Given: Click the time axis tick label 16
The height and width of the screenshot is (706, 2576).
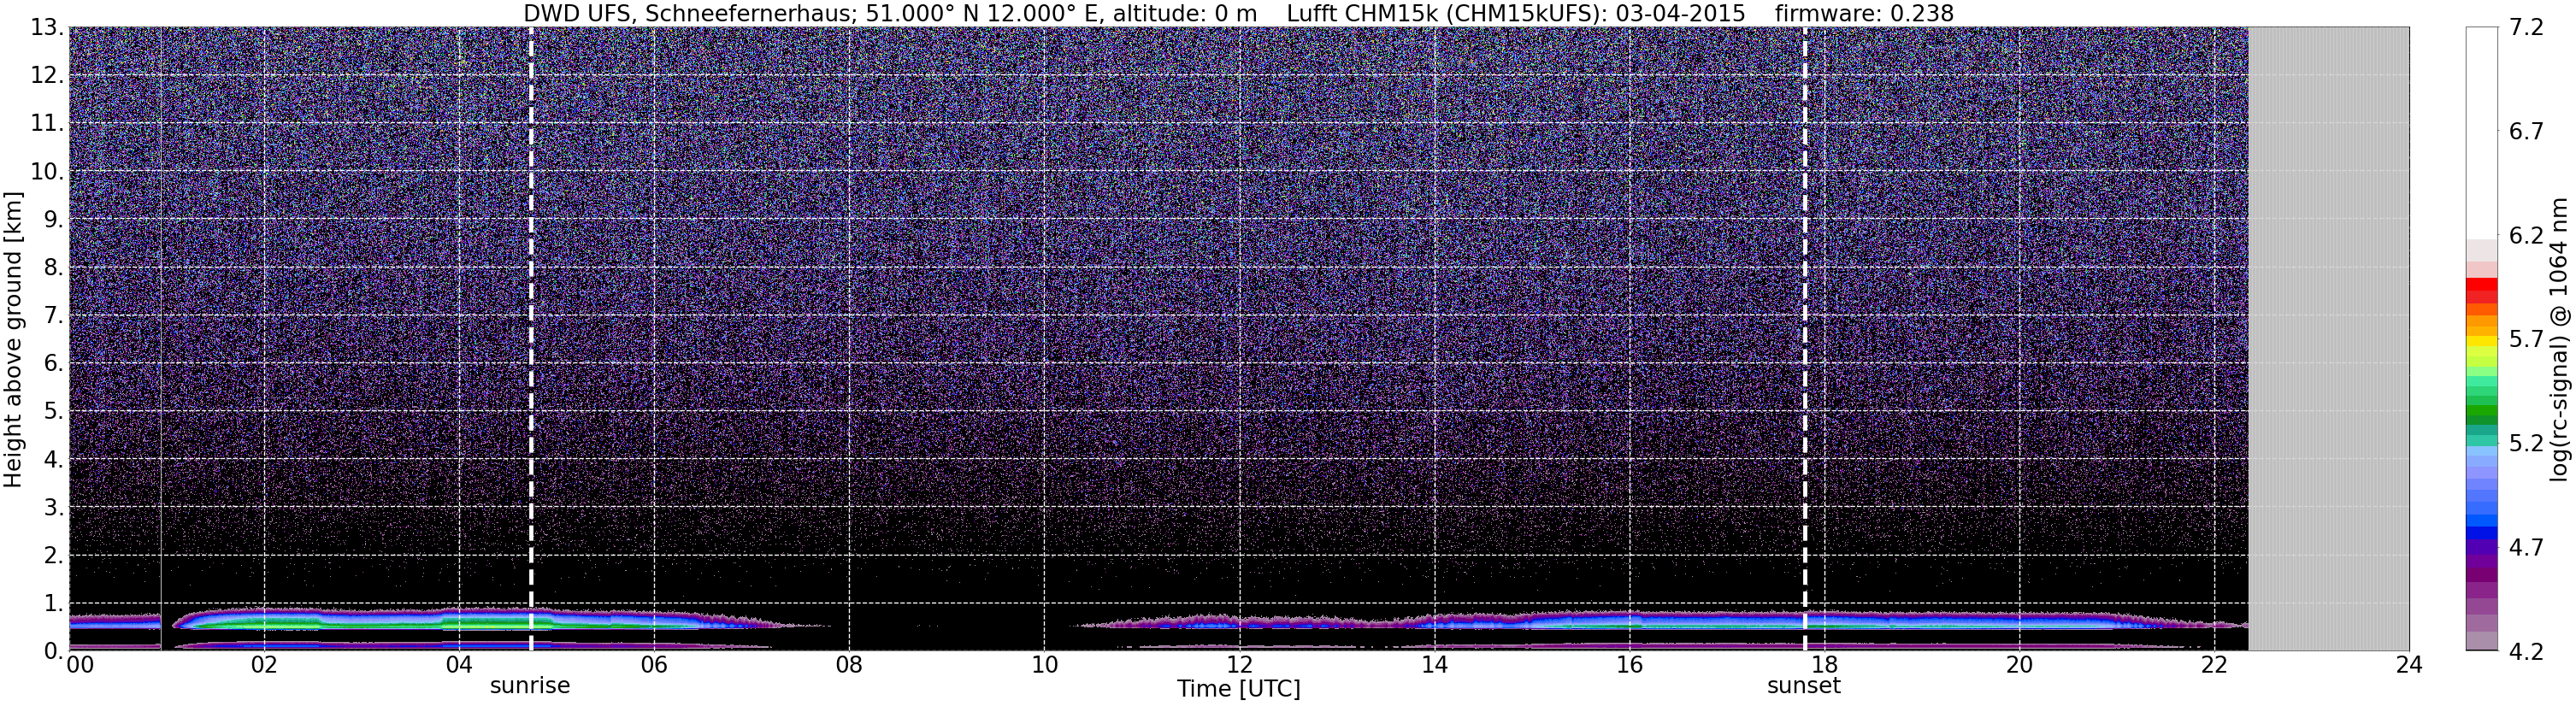Looking at the screenshot, I should click(x=1629, y=666).
